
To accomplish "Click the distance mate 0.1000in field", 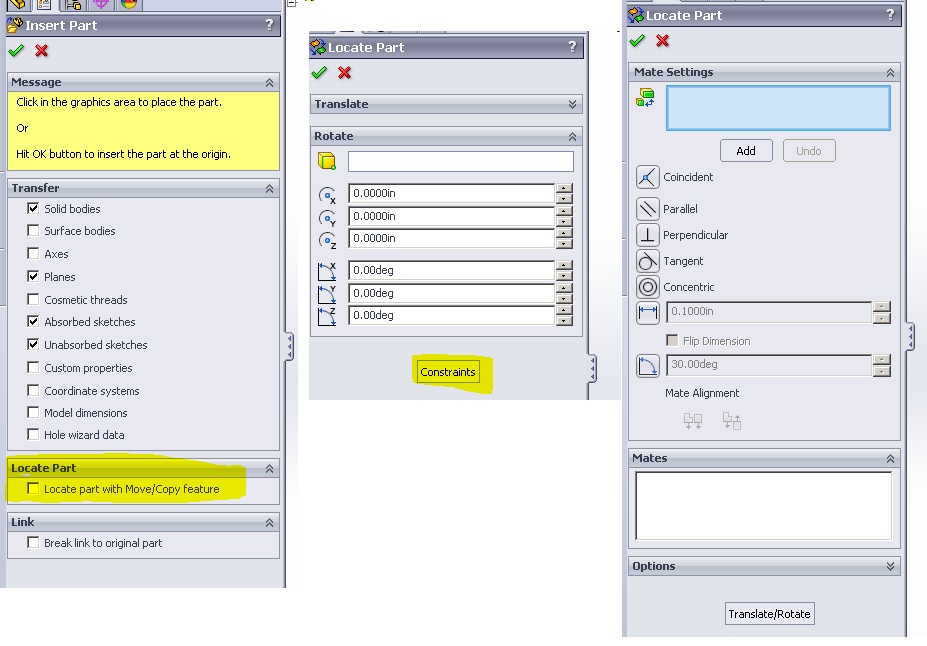I will coord(769,311).
